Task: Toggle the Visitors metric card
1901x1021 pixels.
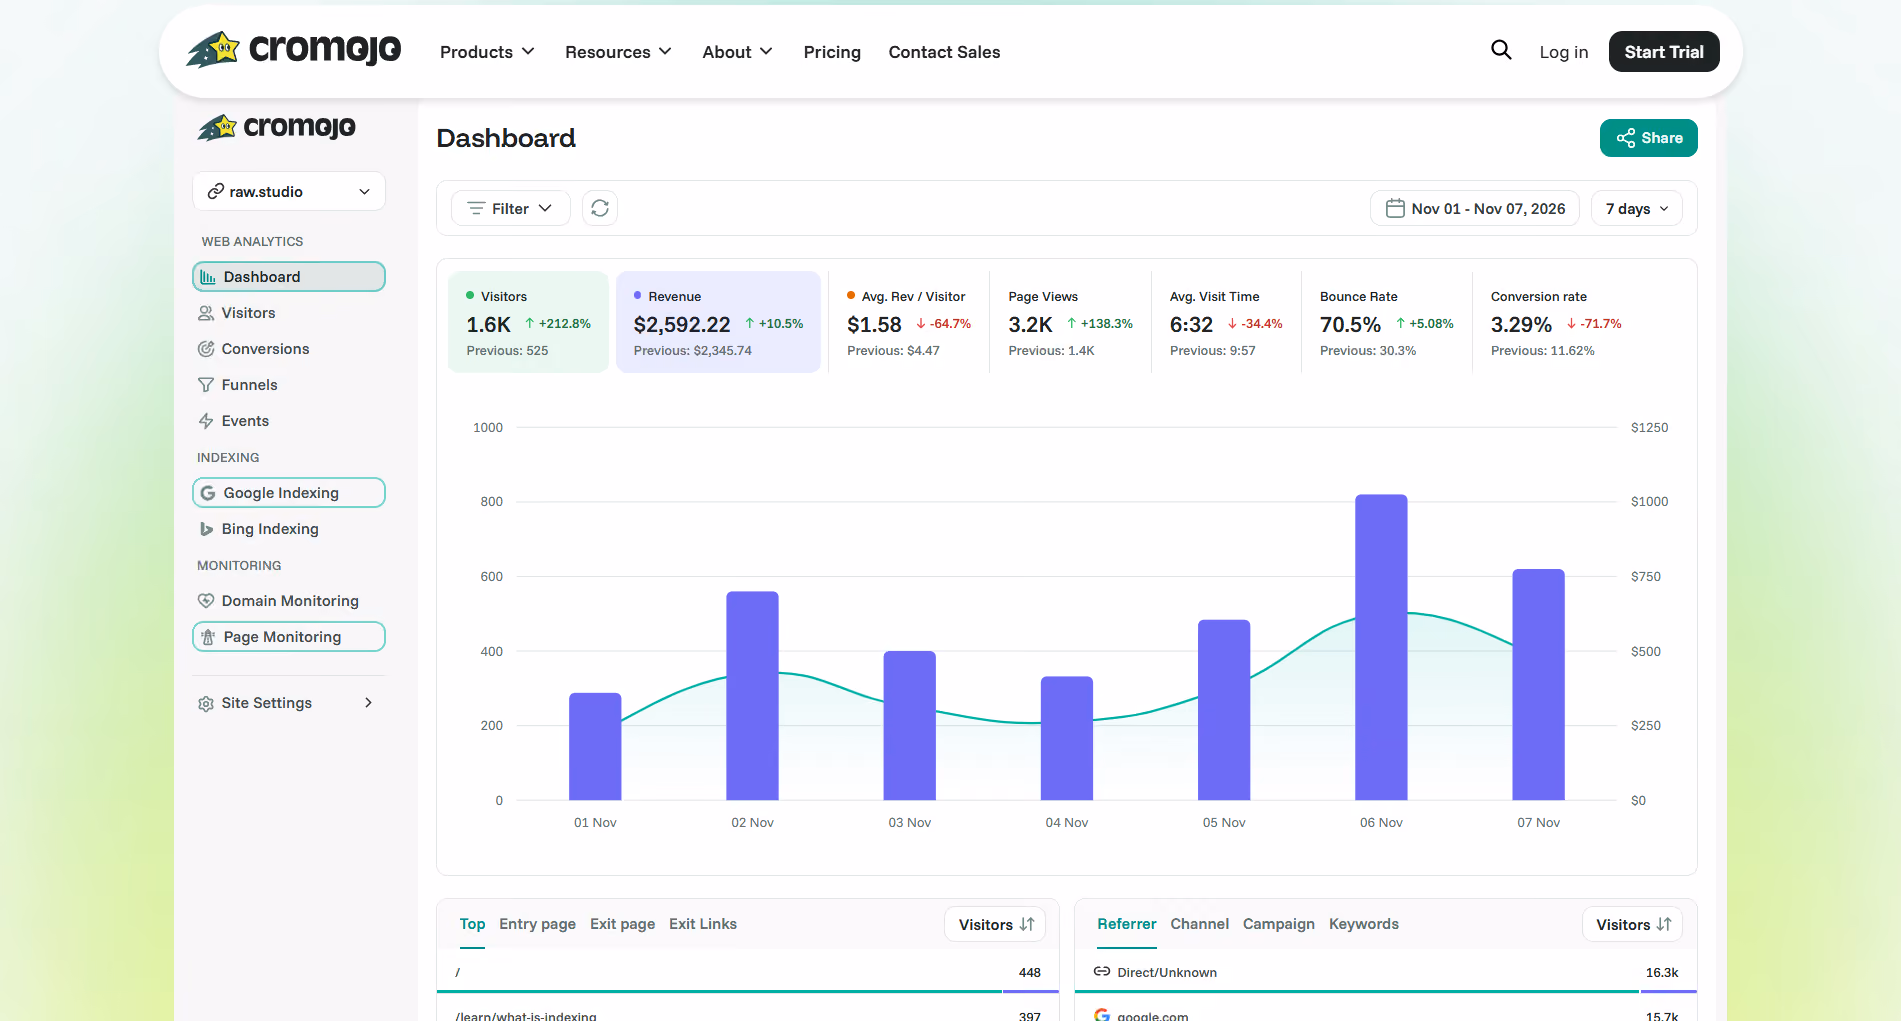Action: click(x=528, y=322)
